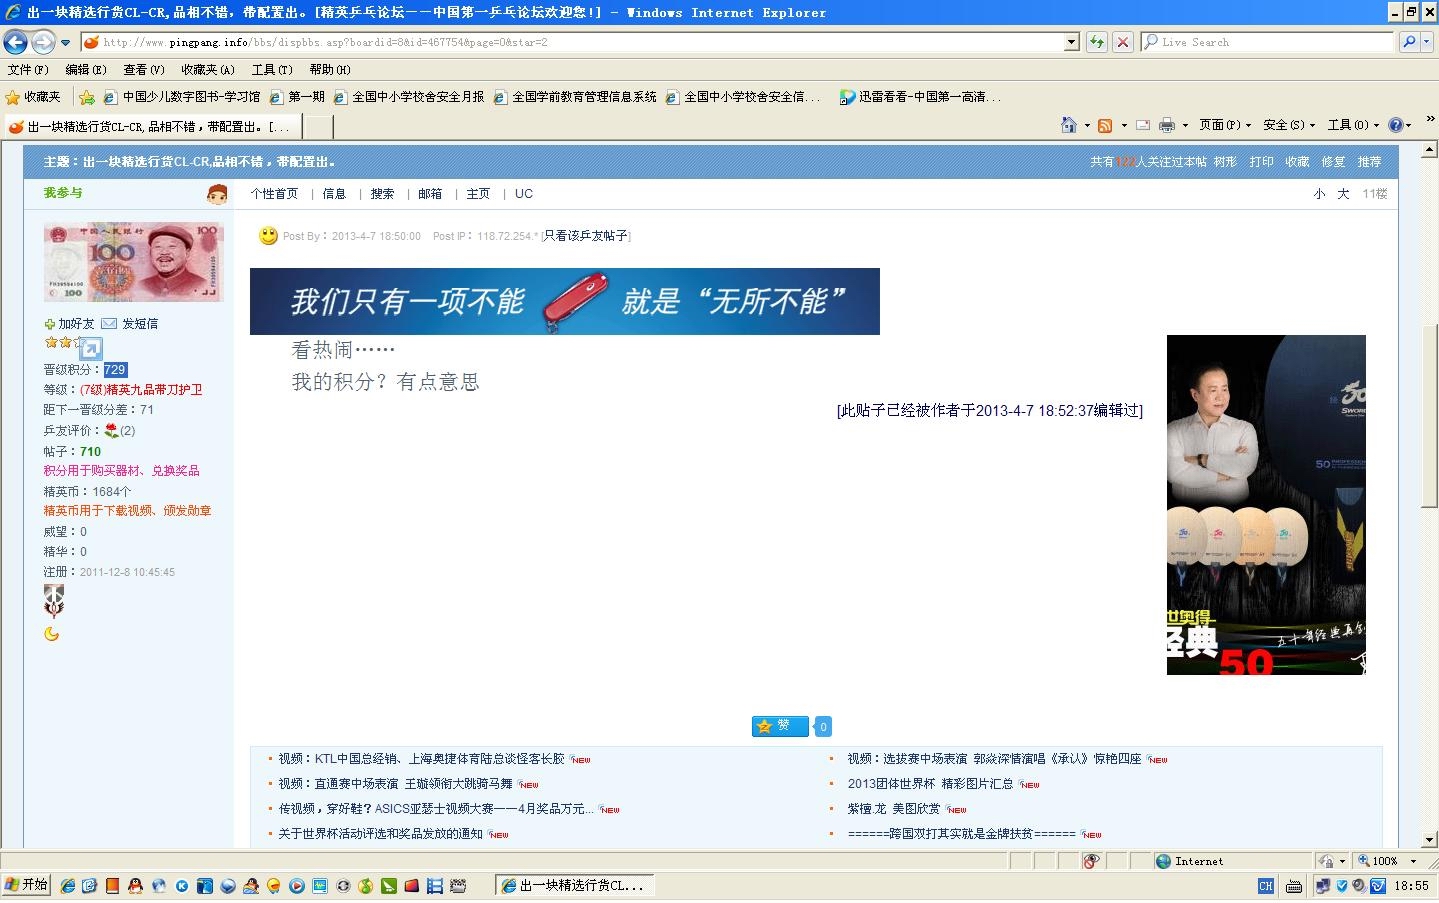Image resolution: width=1439 pixels, height=903 pixels.
Task: Open the 收藏夹(A) favorites menu
Action: [207, 70]
